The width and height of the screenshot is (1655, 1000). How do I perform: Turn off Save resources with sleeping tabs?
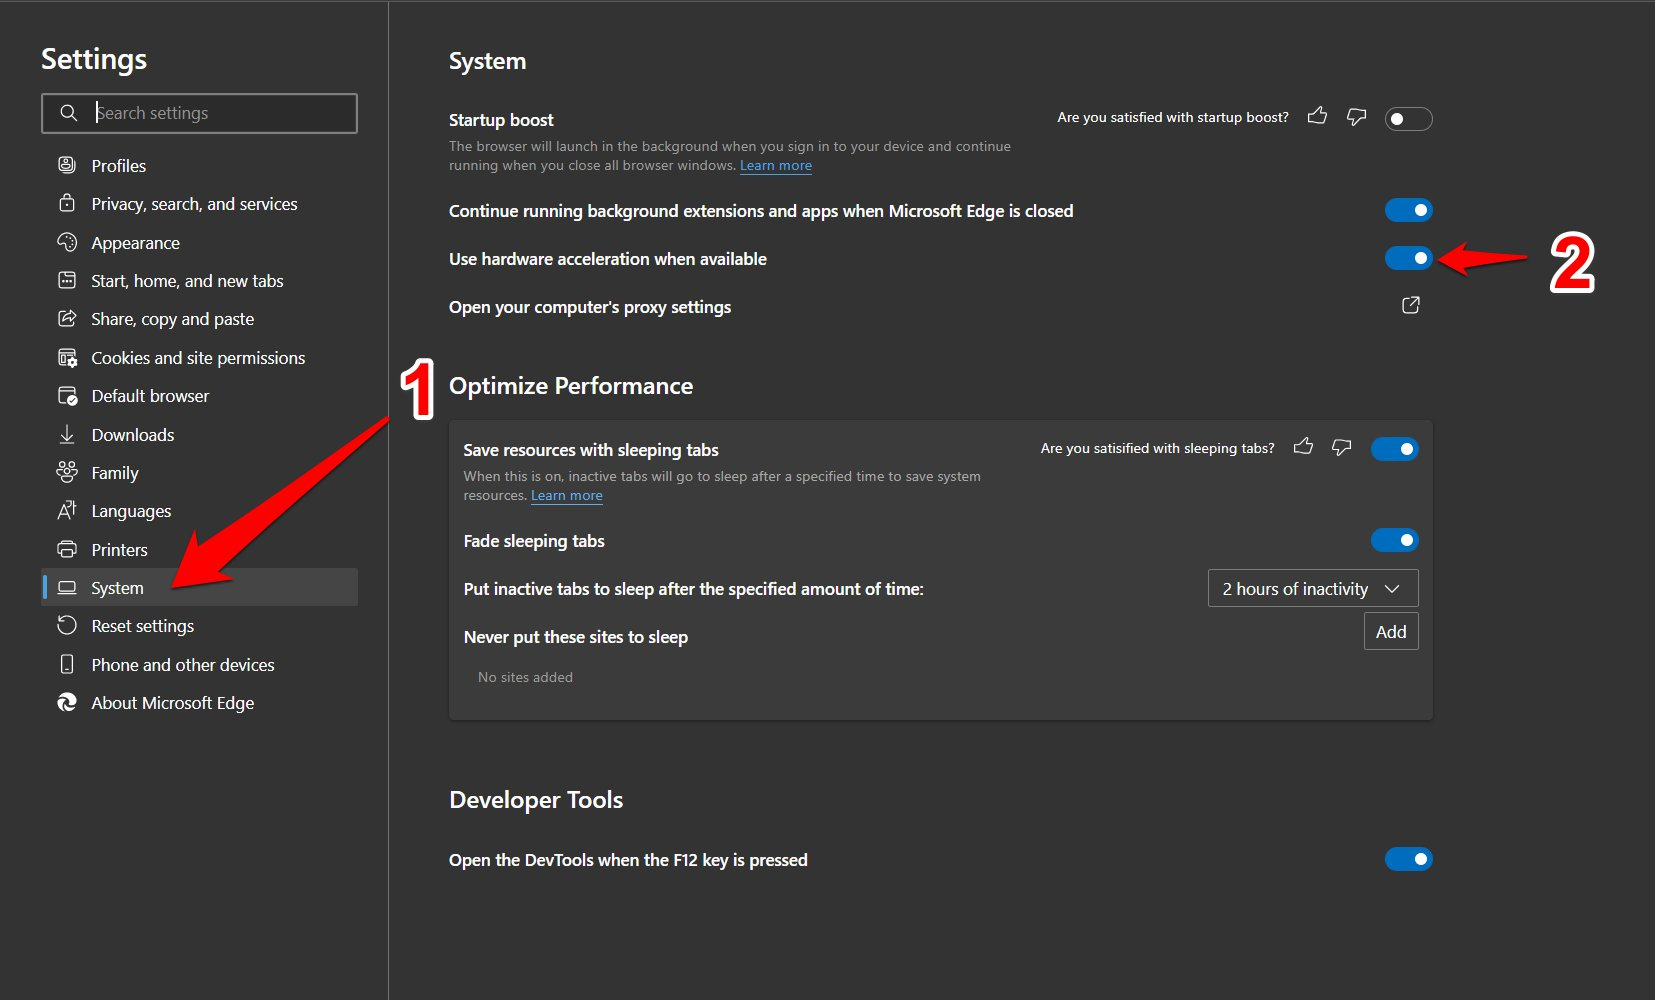tap(1394, 449)
